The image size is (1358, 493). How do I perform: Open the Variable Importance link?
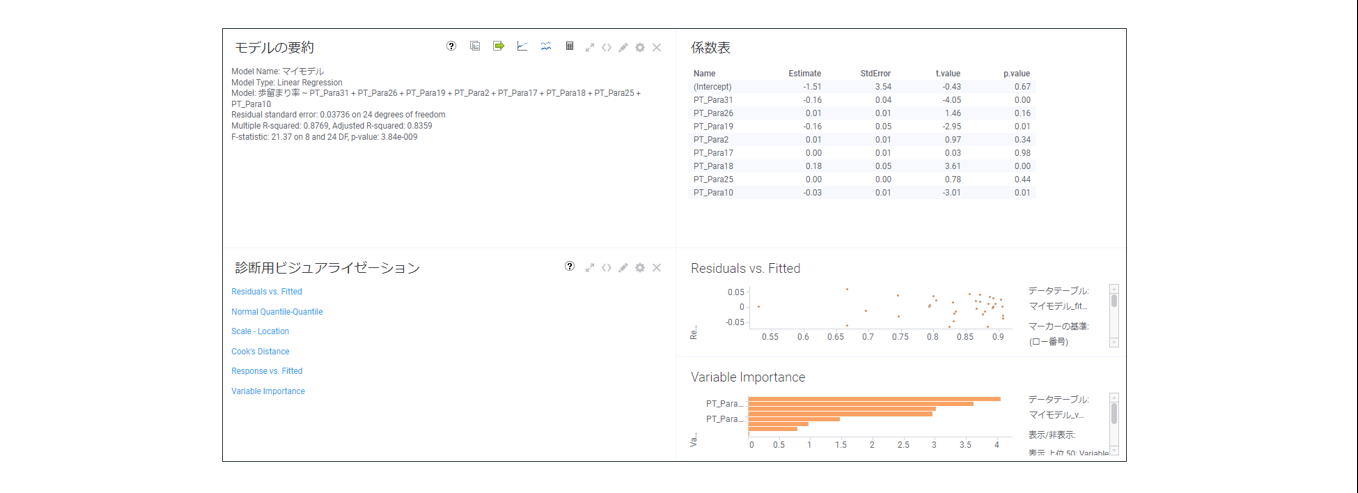(268, 391)
